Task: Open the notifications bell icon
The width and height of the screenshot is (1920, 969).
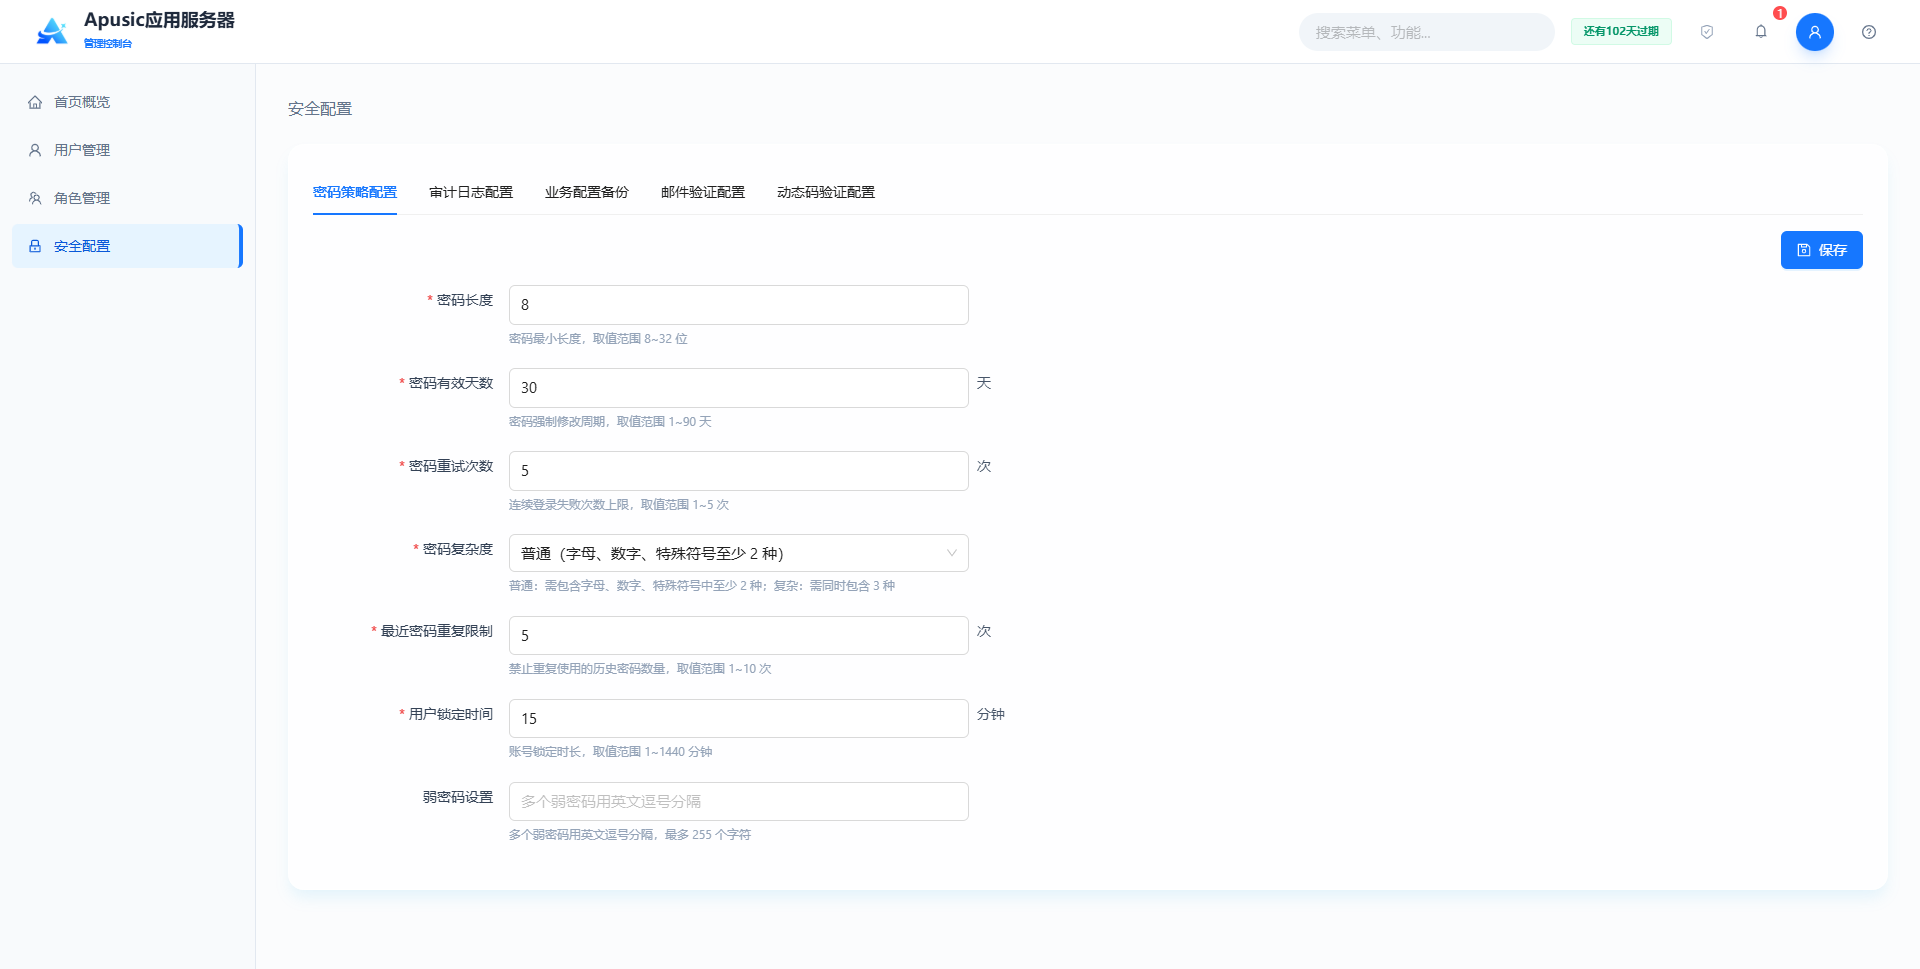Action: click(1761, 32)
